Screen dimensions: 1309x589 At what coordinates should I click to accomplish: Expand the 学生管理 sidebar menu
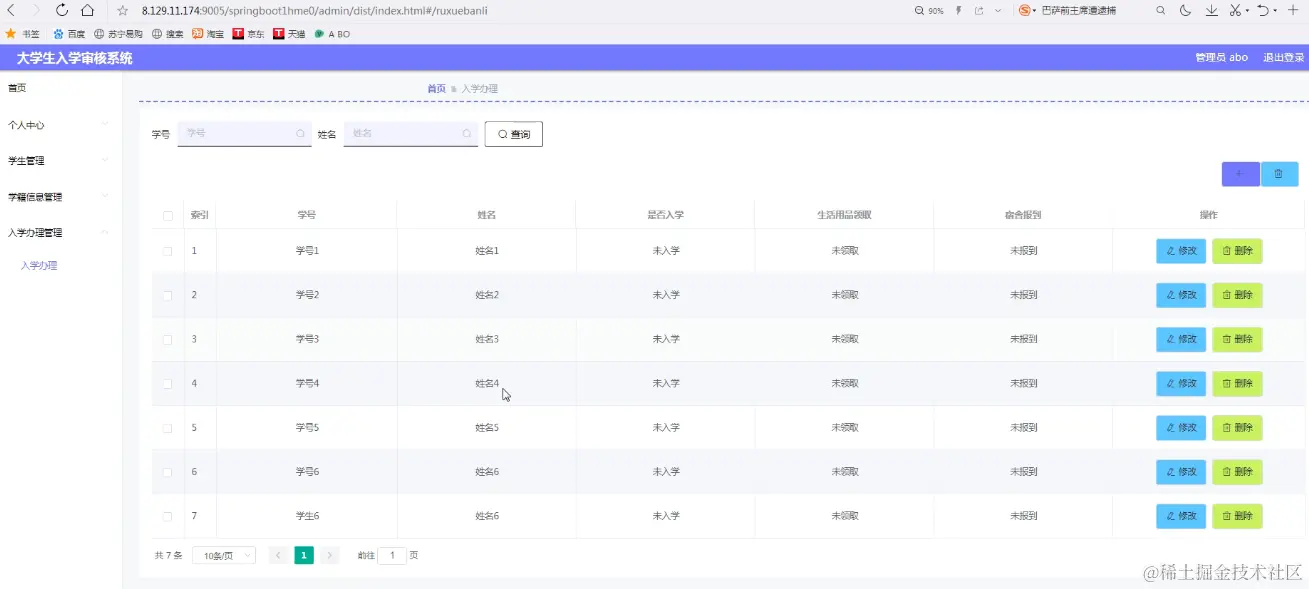click(x=61, y=160)
